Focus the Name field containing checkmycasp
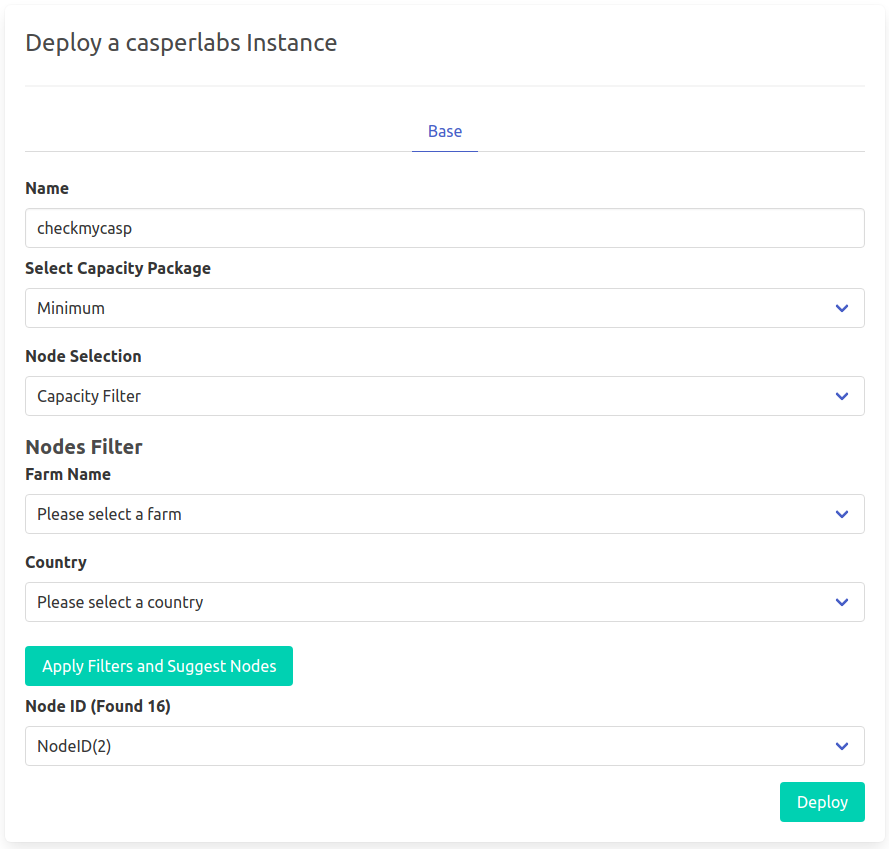 coord(444,228)
